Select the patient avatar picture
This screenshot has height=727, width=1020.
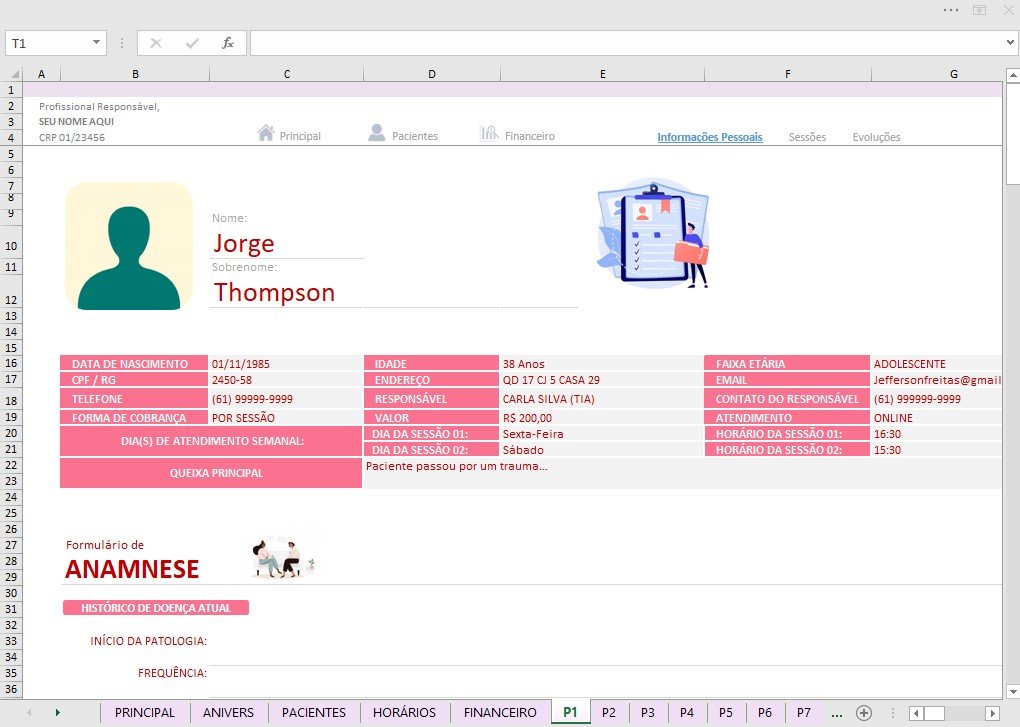tap(129, 246)
